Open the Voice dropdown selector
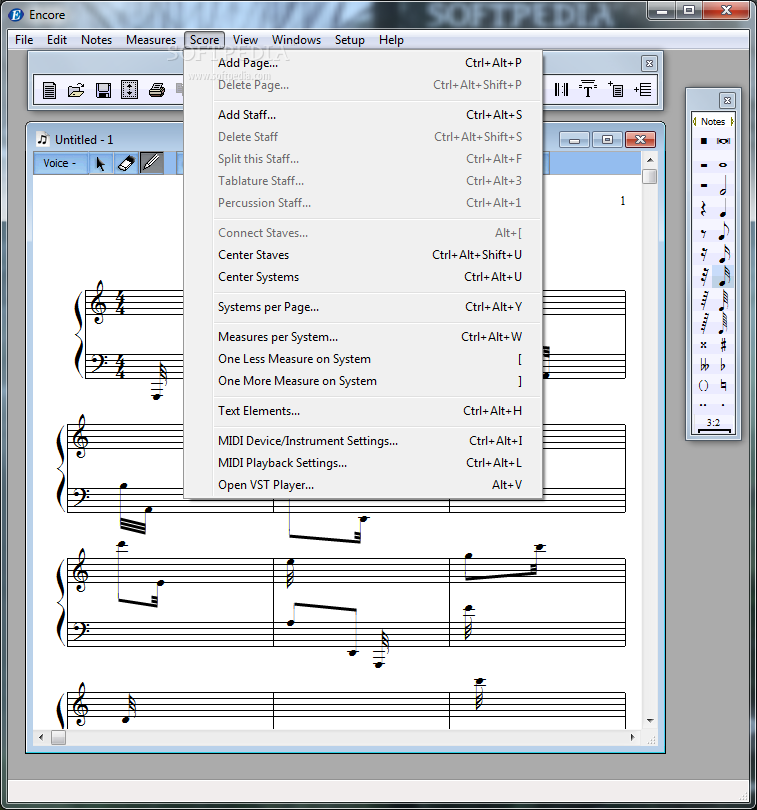This screenshot has width=757, height=810. pos(60,163)
